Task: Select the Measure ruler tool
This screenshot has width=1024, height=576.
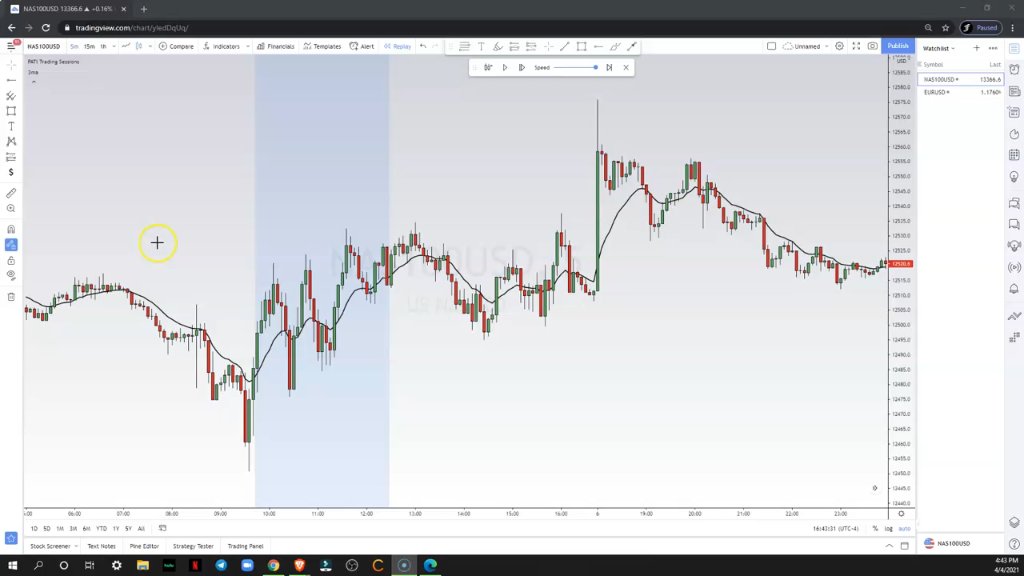Action: 11,193
